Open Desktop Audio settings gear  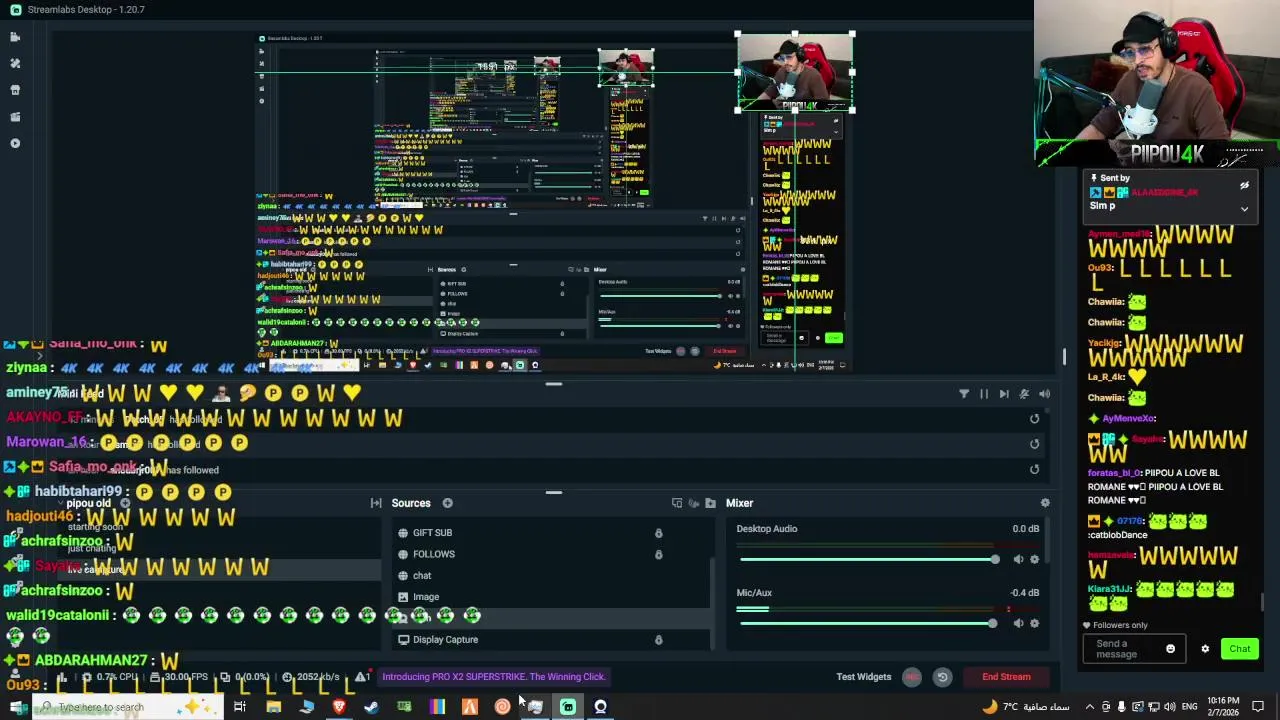point(1035,559)
